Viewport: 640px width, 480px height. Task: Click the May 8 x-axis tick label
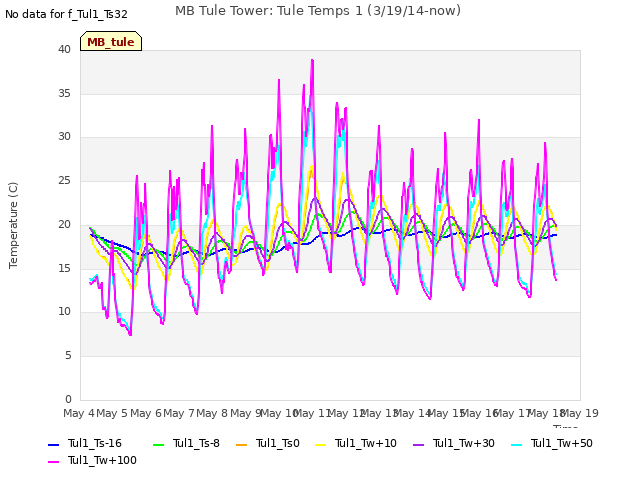(212, 413)
